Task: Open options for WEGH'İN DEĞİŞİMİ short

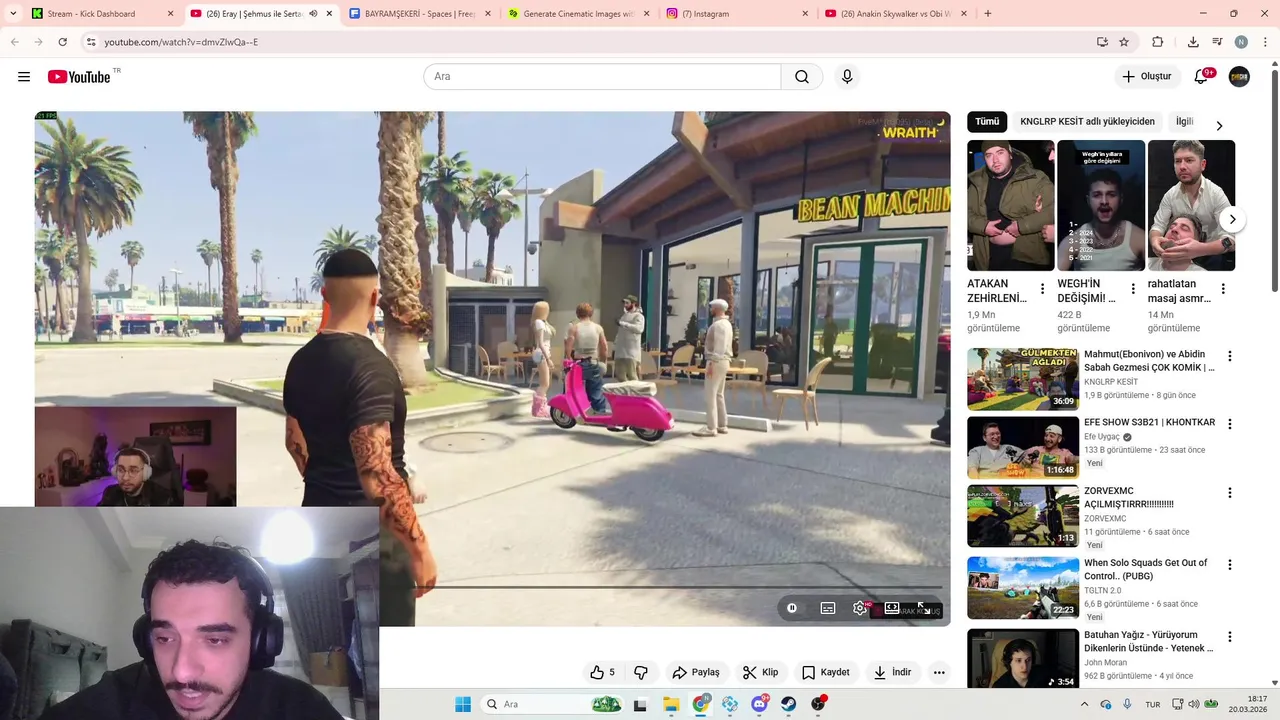Action: [1133, 289]
